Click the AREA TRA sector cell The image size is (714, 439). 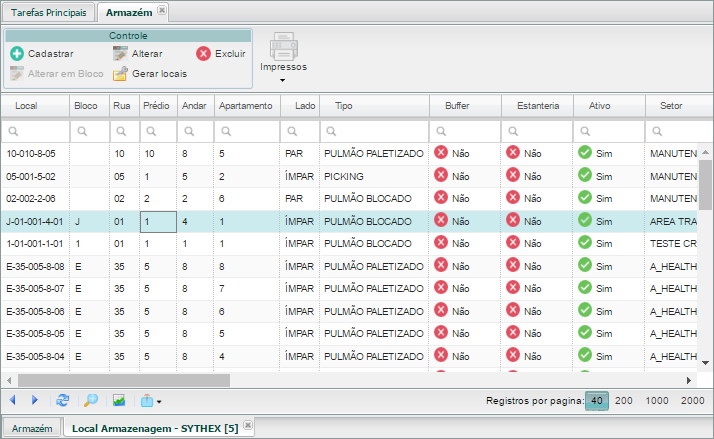coord(673,222)
